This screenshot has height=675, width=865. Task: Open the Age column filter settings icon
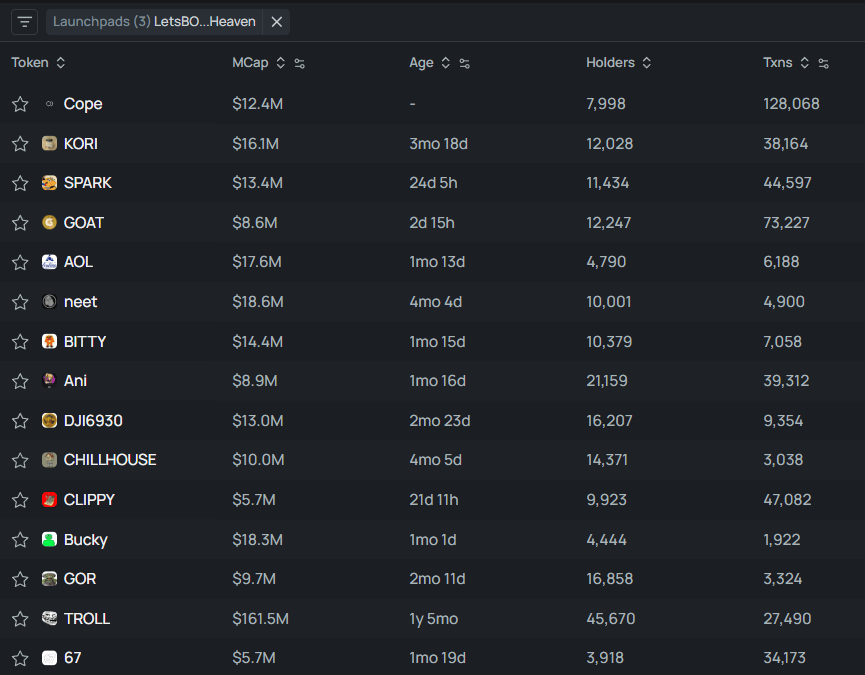point(464,63)
